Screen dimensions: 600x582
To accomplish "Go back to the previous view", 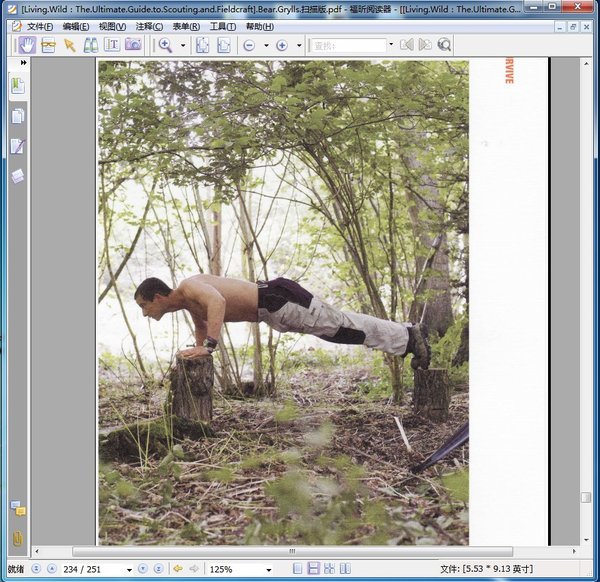I will tap(178, 569).
